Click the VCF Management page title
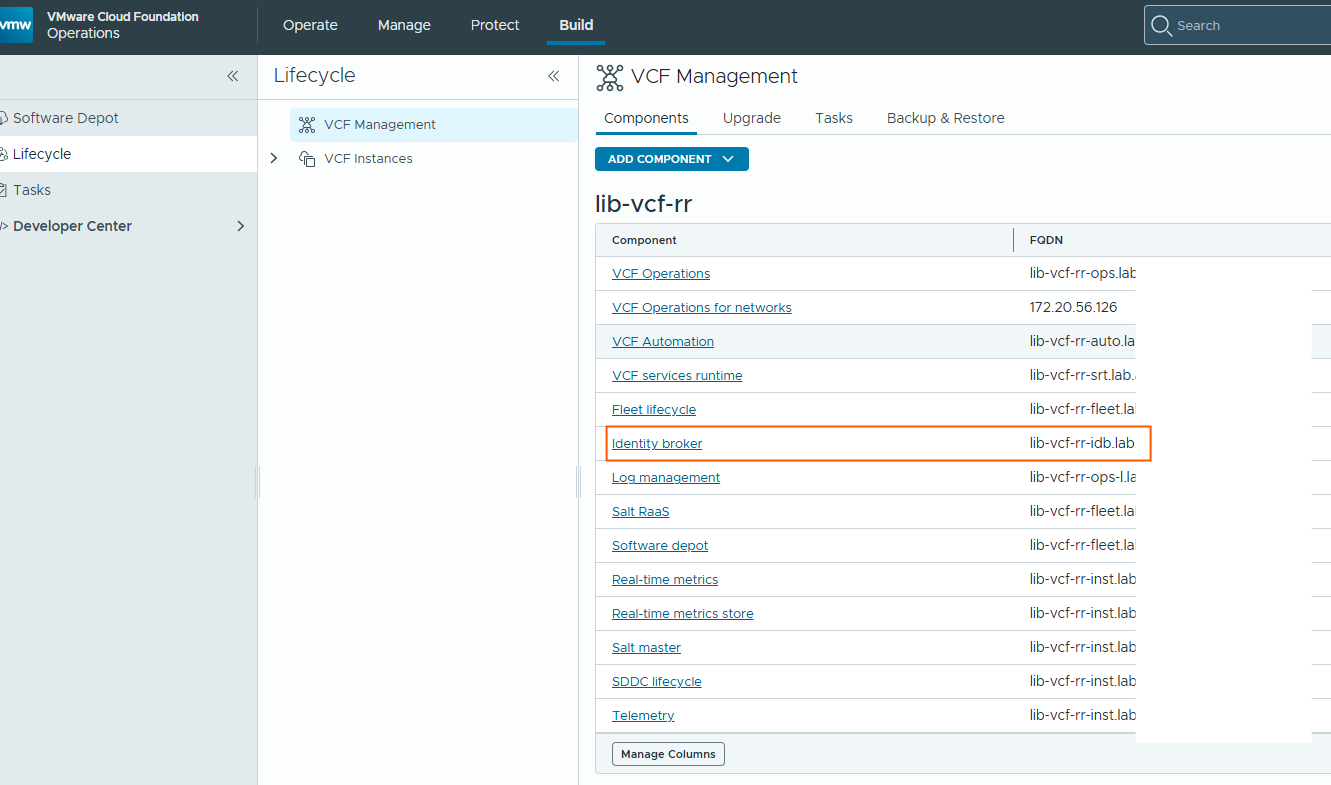This screenshot has width=1331, height=785. (x=714, y=77)
